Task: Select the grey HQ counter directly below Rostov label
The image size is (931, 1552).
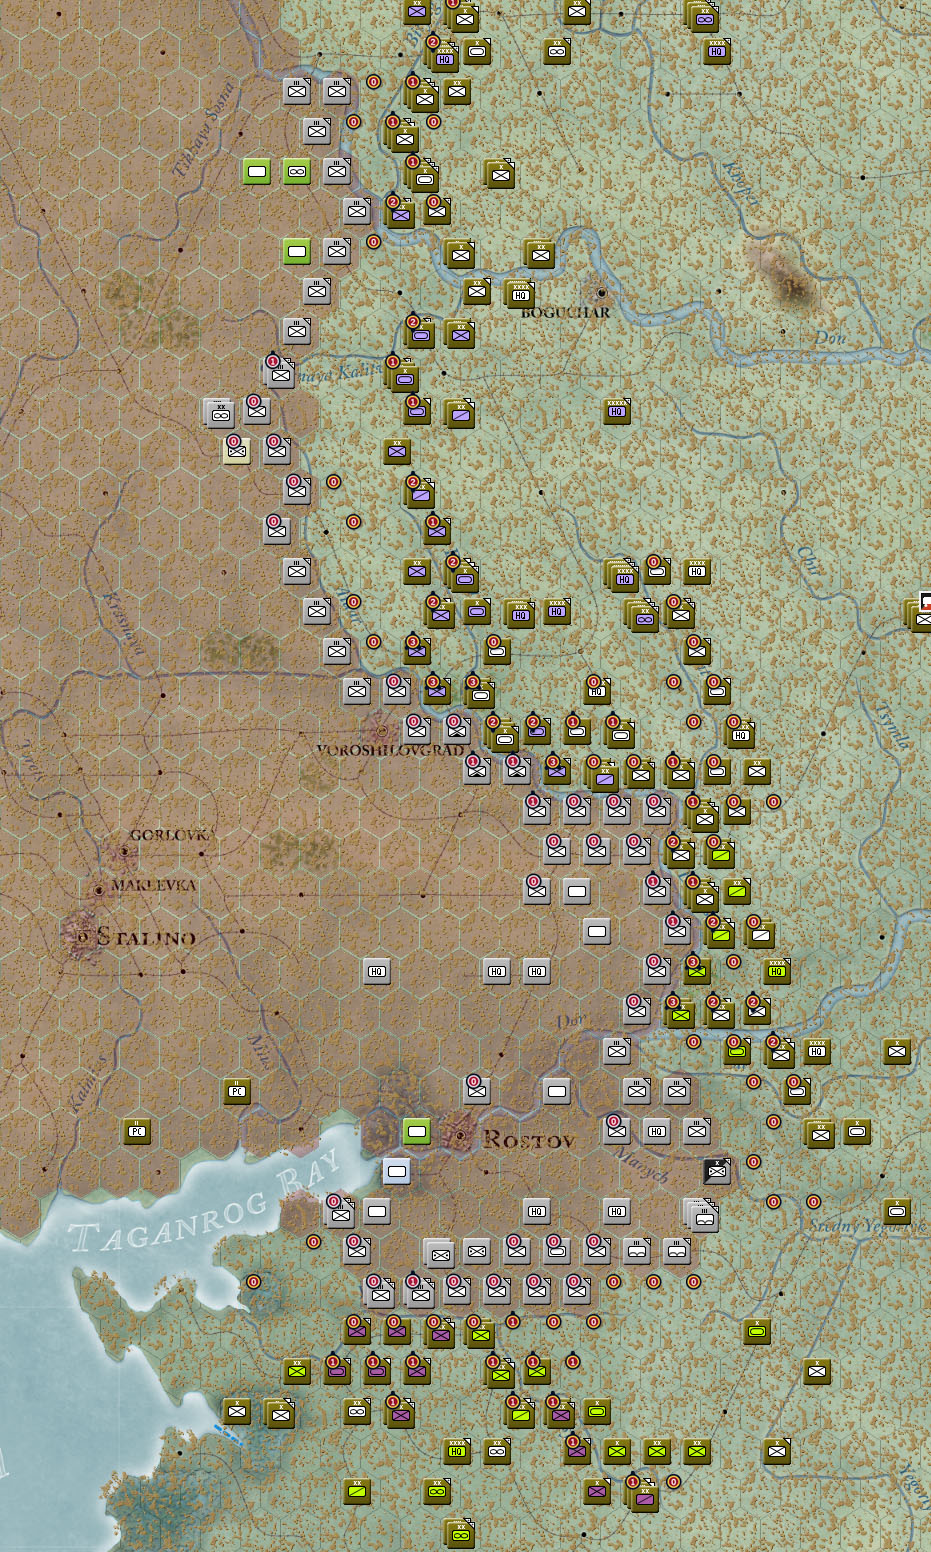Action: pos(537,1211)
